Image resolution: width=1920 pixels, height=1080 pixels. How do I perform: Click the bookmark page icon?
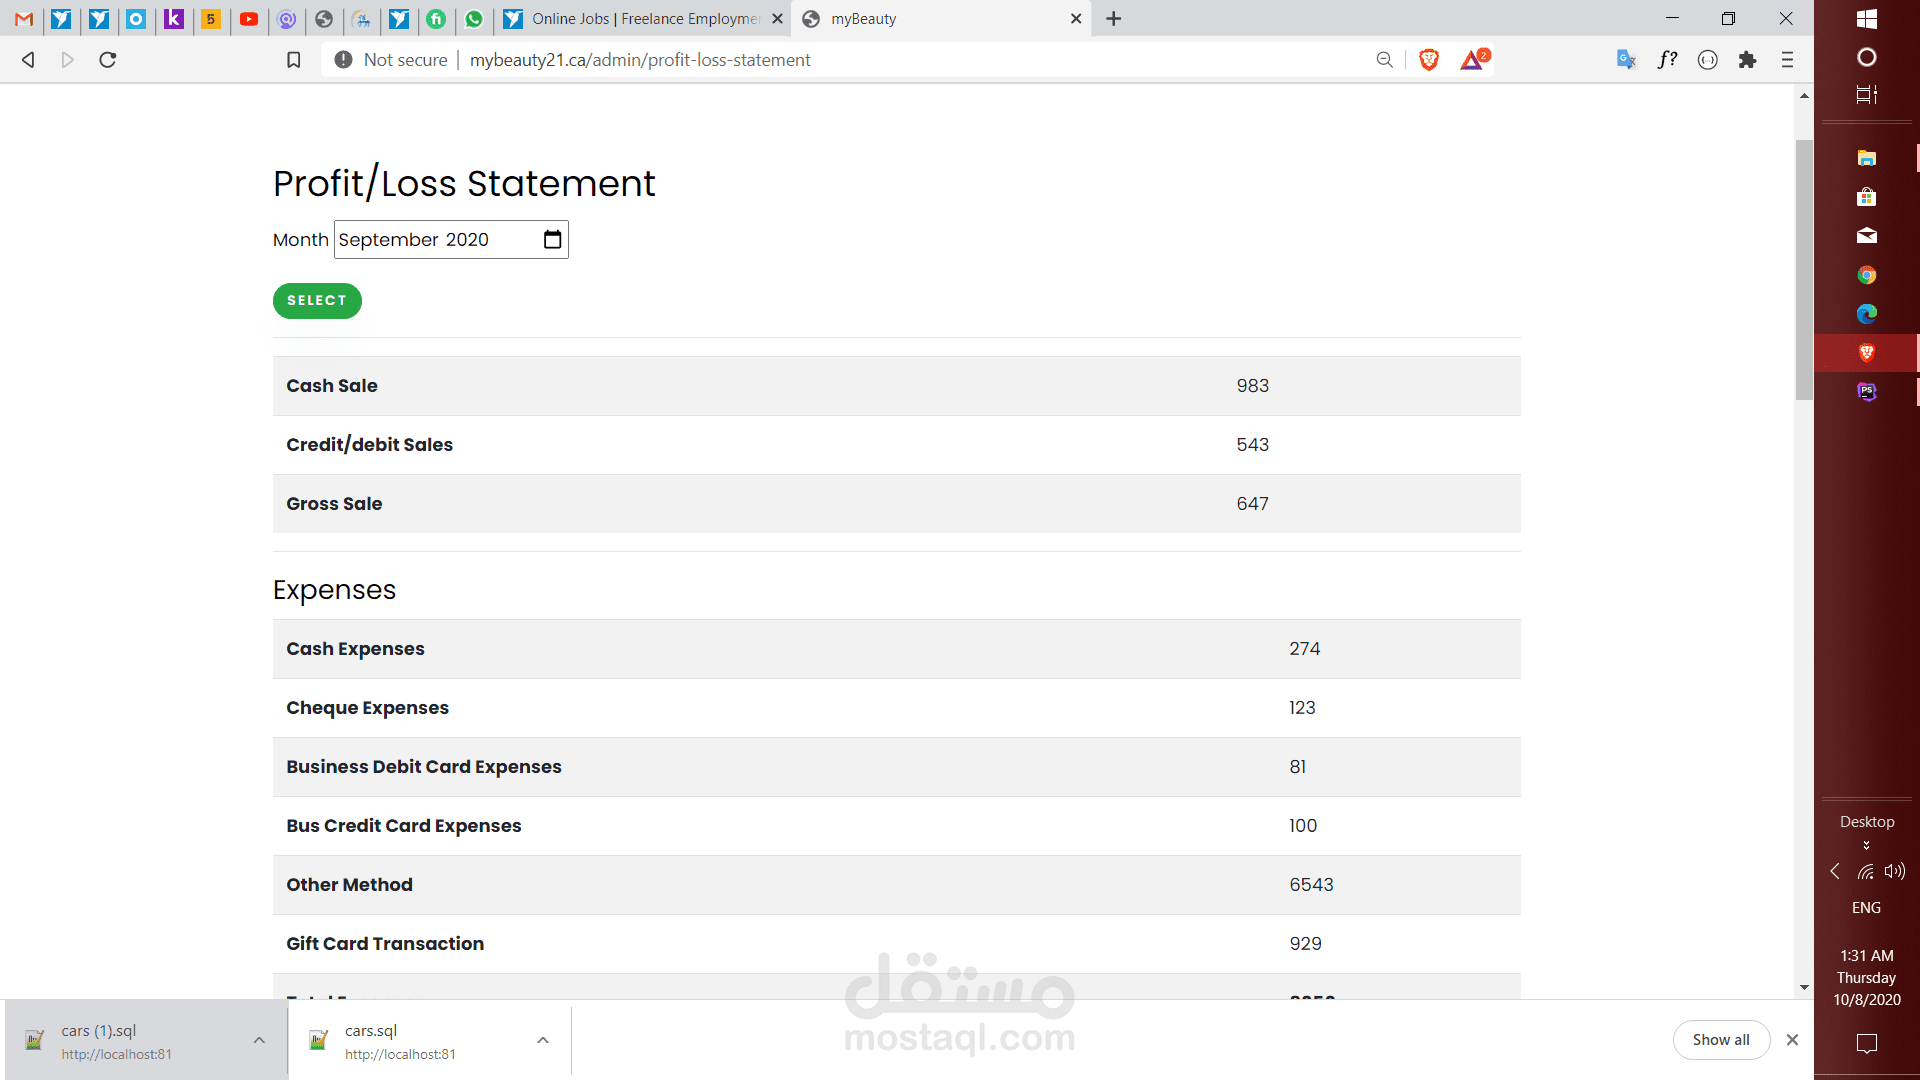point(293,60)
